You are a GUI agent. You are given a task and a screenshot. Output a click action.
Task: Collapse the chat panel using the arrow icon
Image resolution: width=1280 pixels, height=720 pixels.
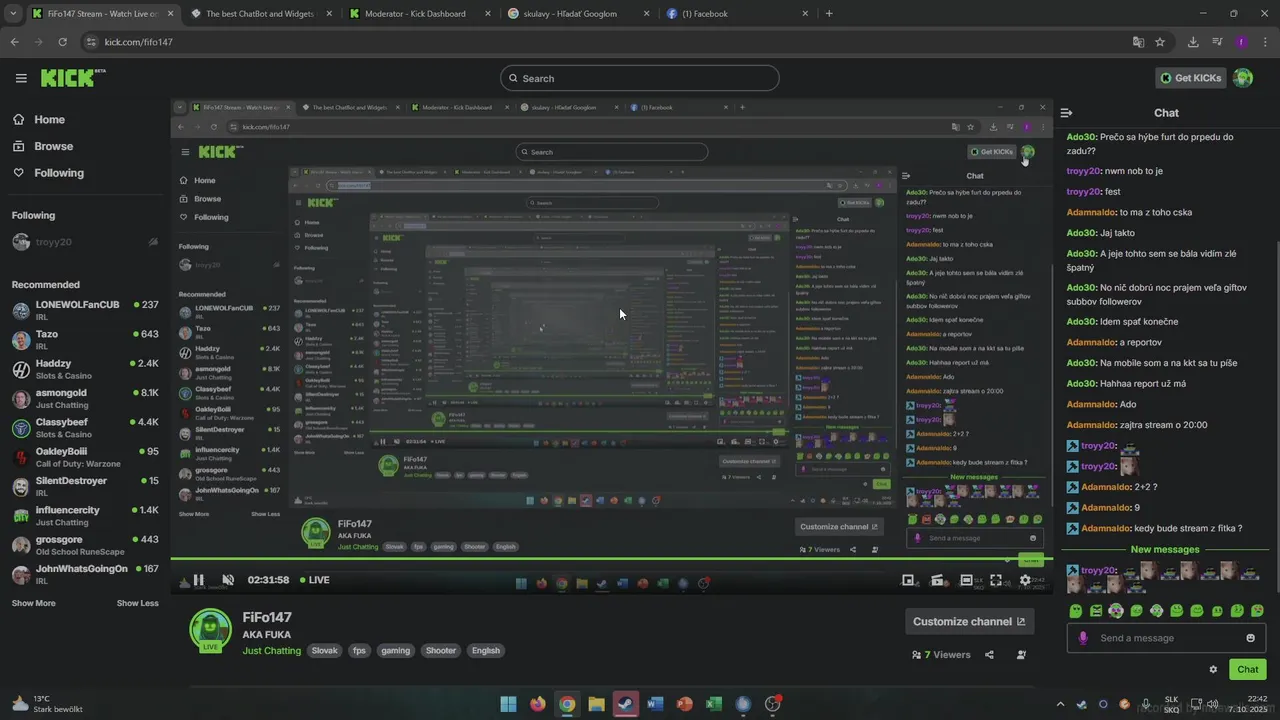point(1066,113)
